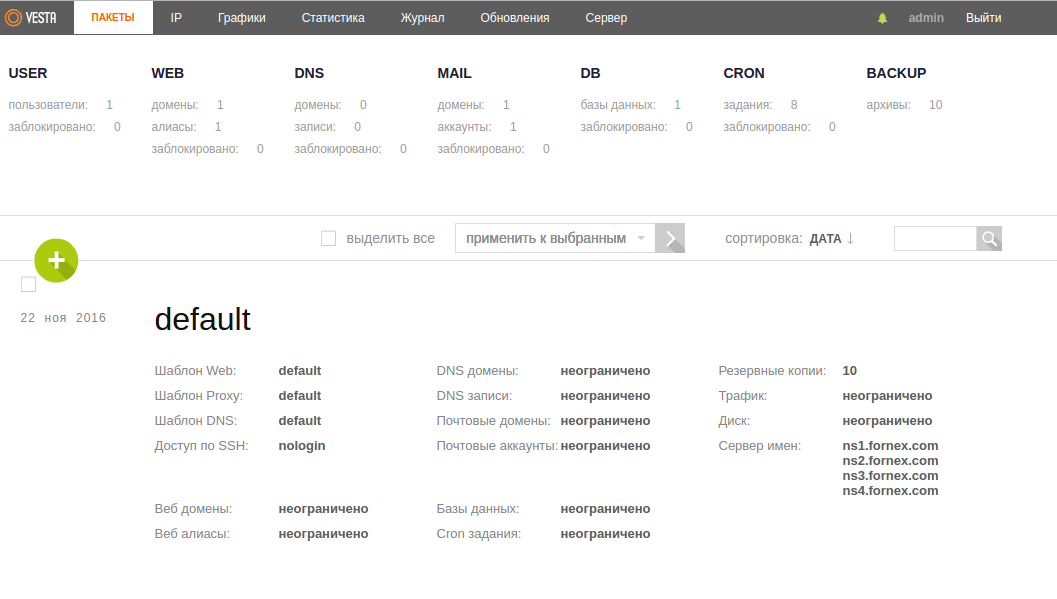The image size is (1057, 599).
Task: Open the Журнал tab
Action: click(422, 18)
